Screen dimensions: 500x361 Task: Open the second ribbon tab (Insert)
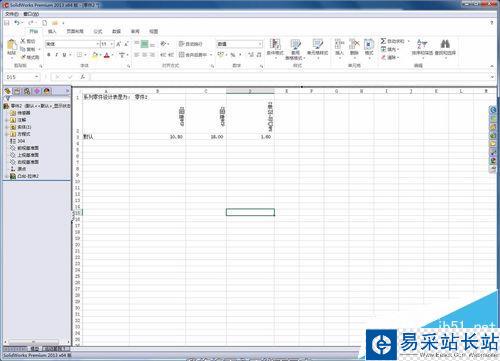52,31
